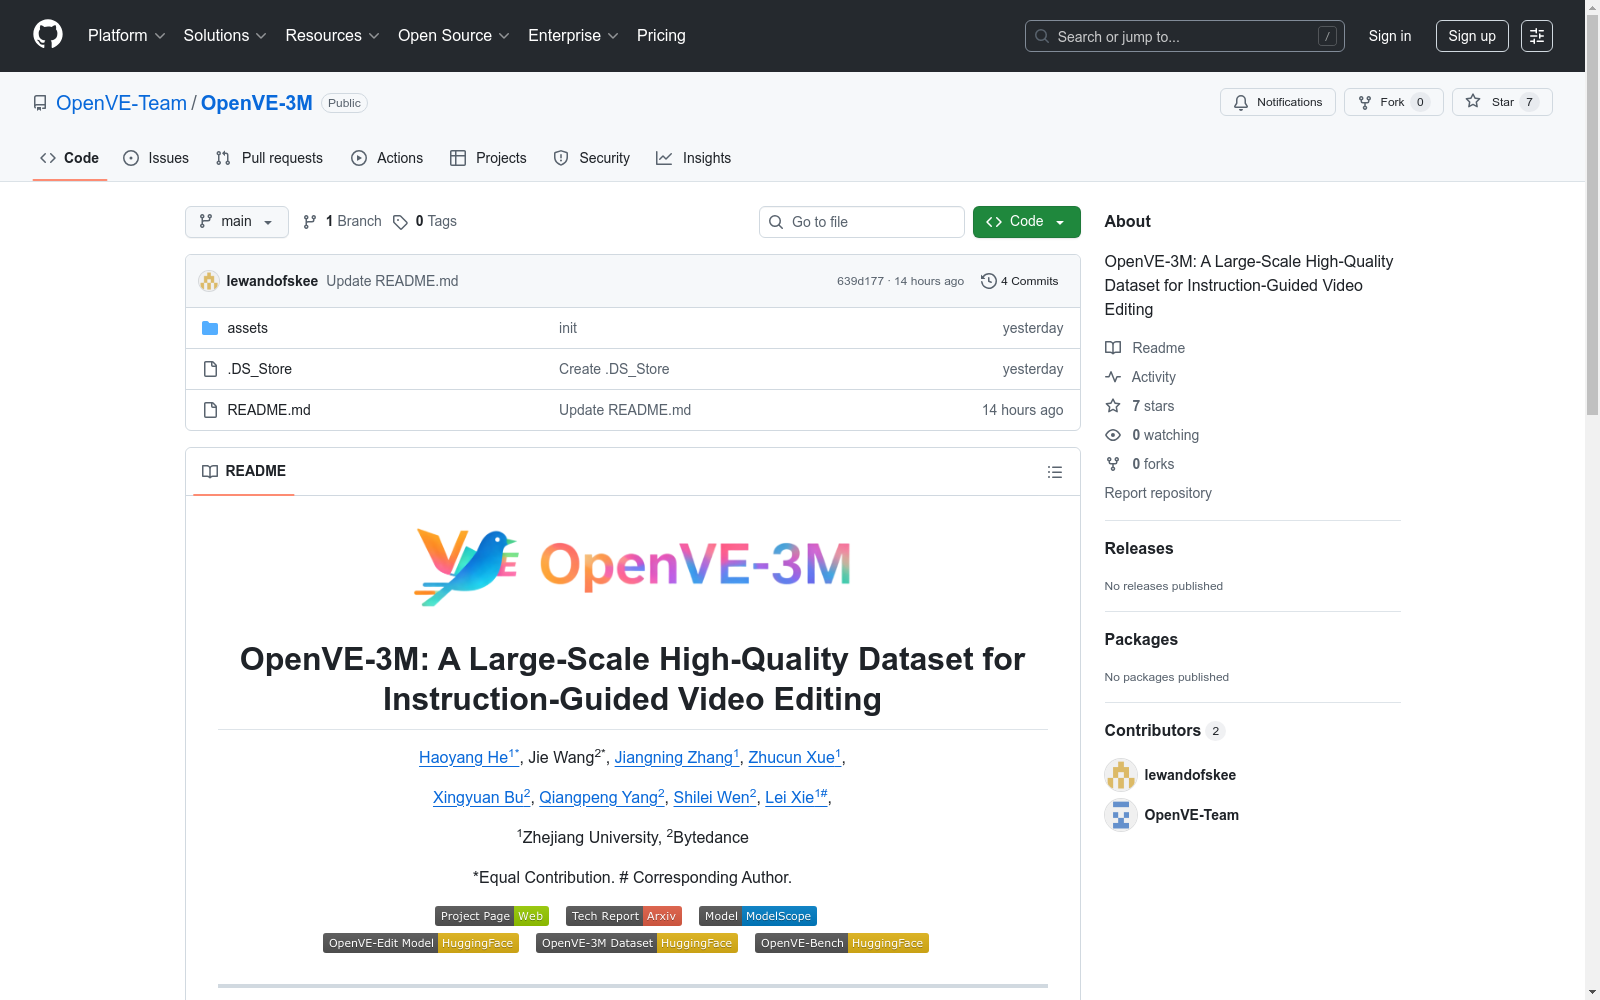1600x1000 pixels.
Task: Star the OpenVE-3M repository
Action: 1502,102
